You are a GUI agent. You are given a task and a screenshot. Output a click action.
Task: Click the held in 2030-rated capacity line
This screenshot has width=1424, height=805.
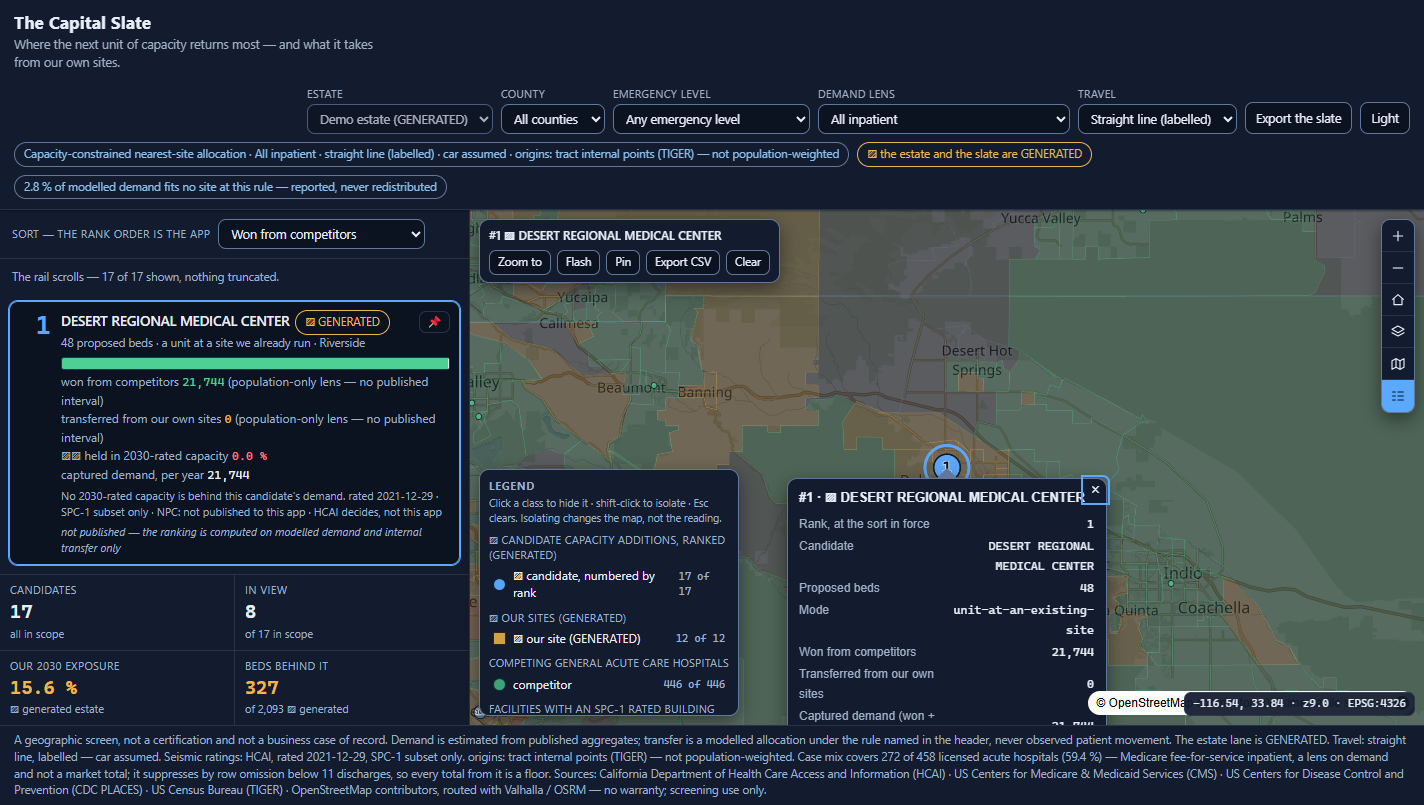[164, 456]
